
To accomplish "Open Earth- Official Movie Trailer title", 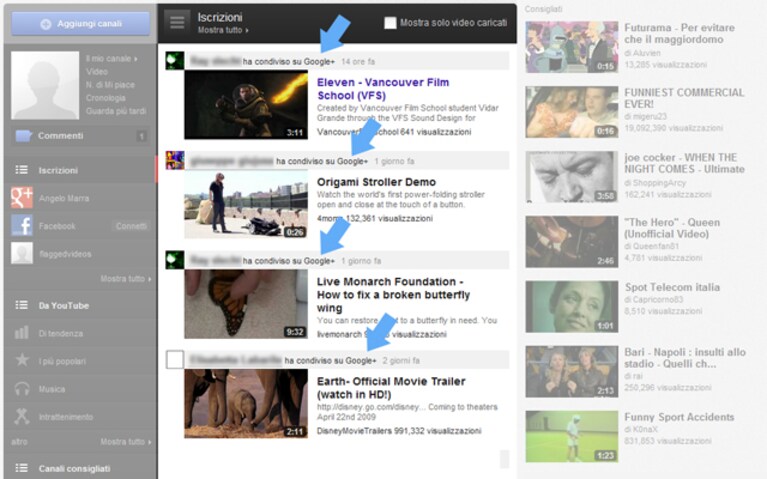I will tap(391, 388).
